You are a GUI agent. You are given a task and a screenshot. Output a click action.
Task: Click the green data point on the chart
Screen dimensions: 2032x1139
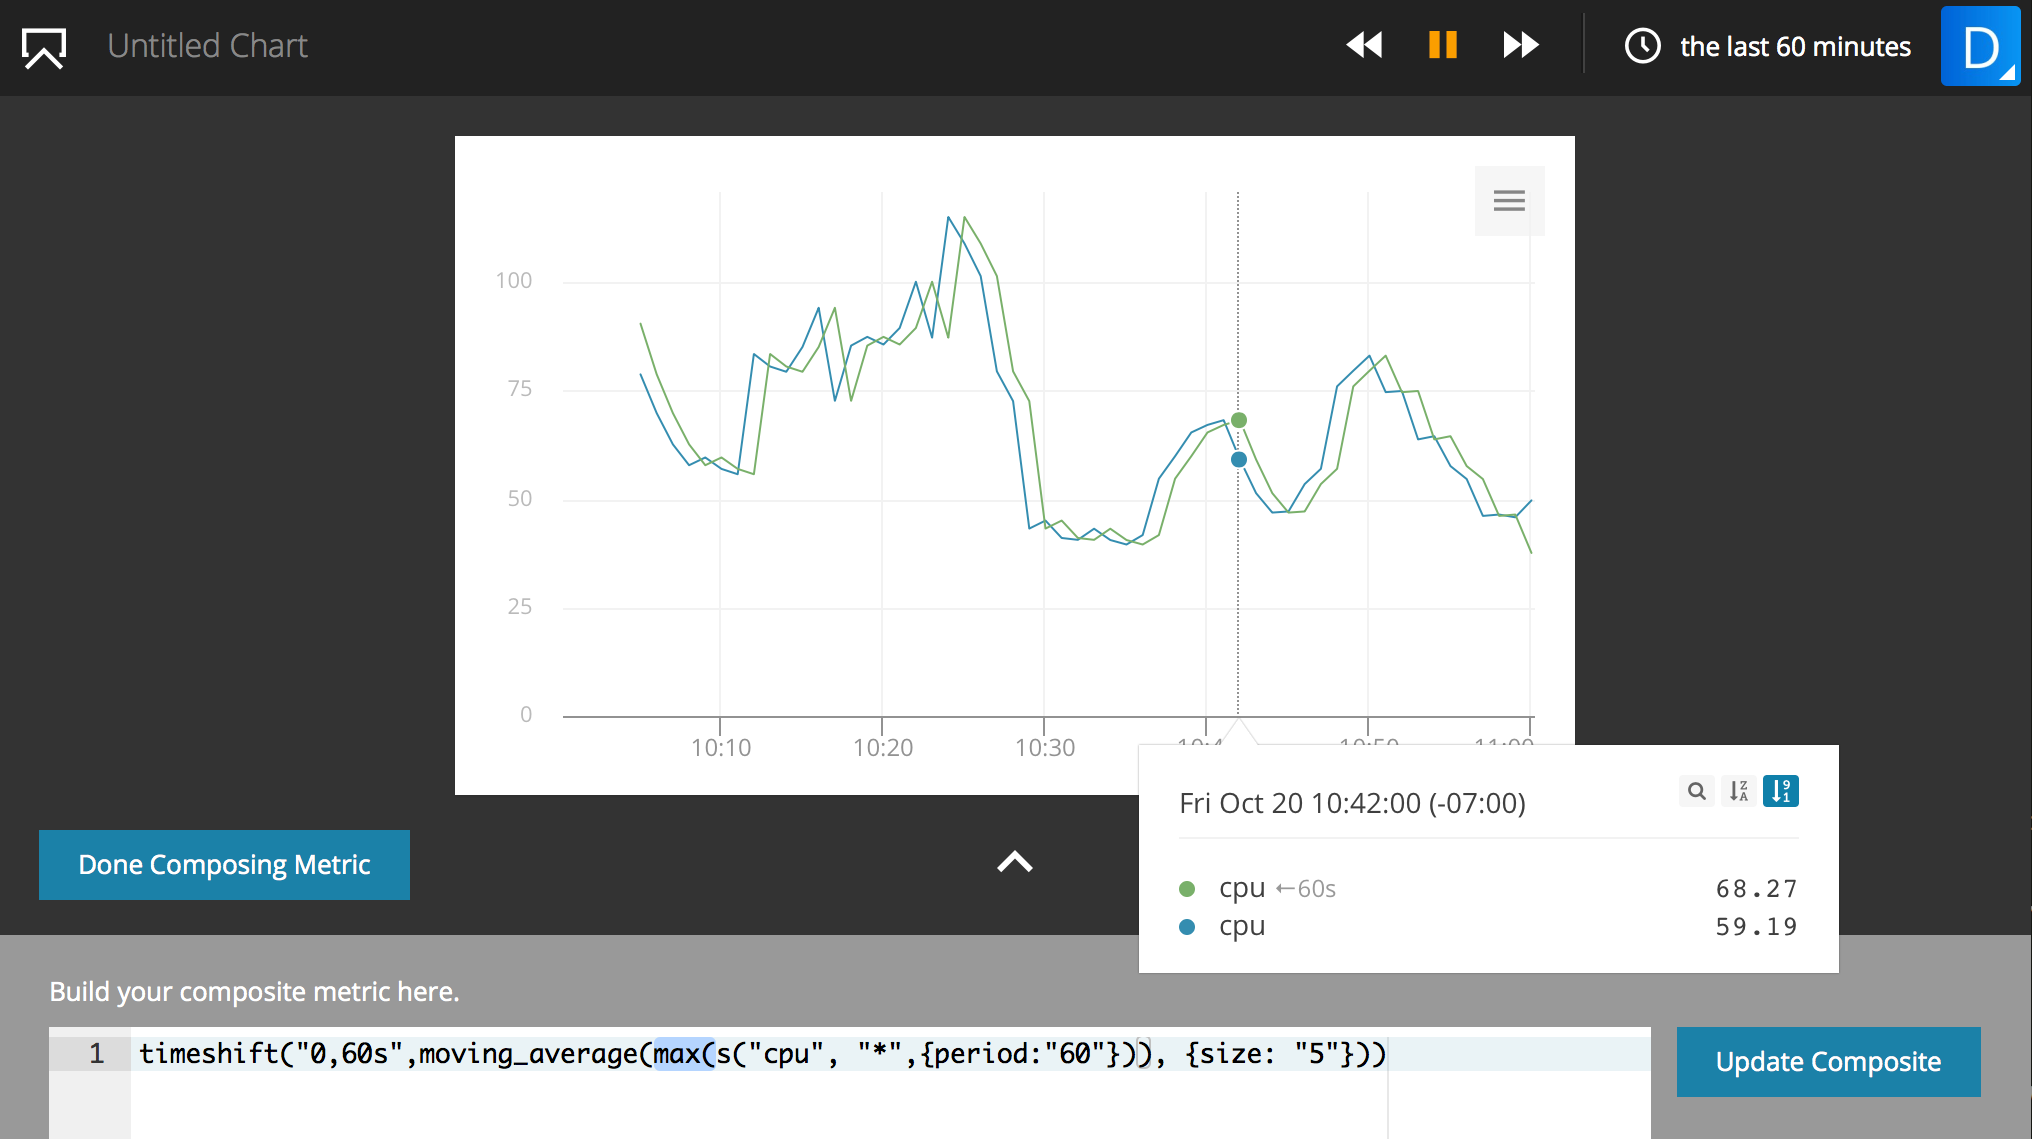coord(1239,420)
